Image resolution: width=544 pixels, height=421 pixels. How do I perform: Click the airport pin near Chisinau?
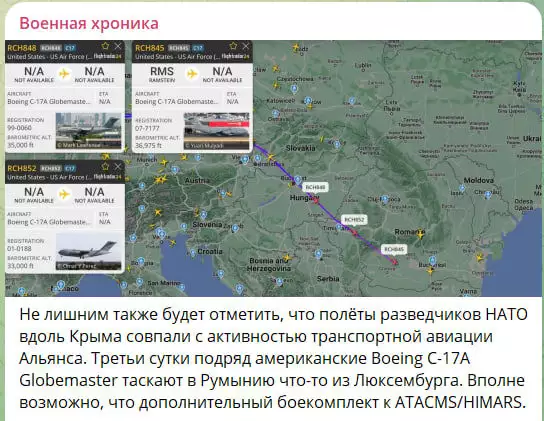tap(488, 194)
